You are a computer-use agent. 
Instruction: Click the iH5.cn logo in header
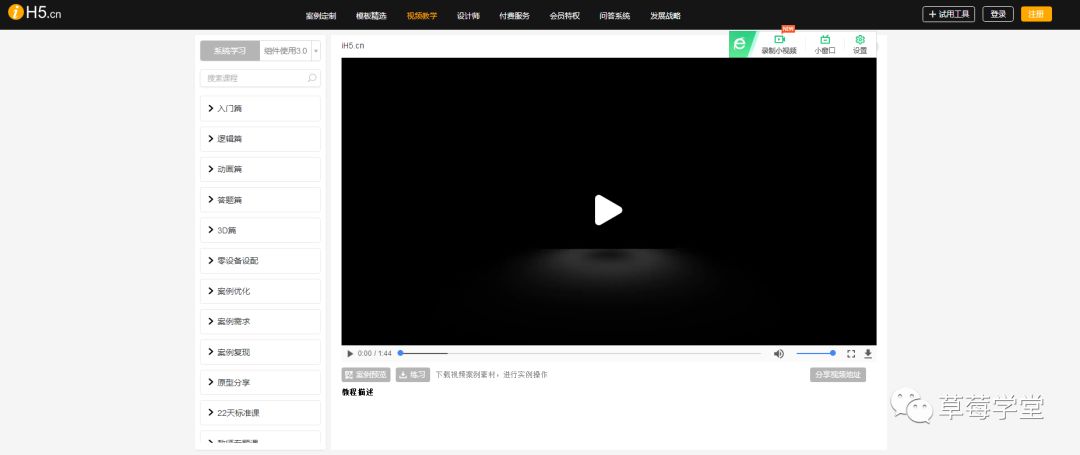pyautogui.click(x=37, y=14)
